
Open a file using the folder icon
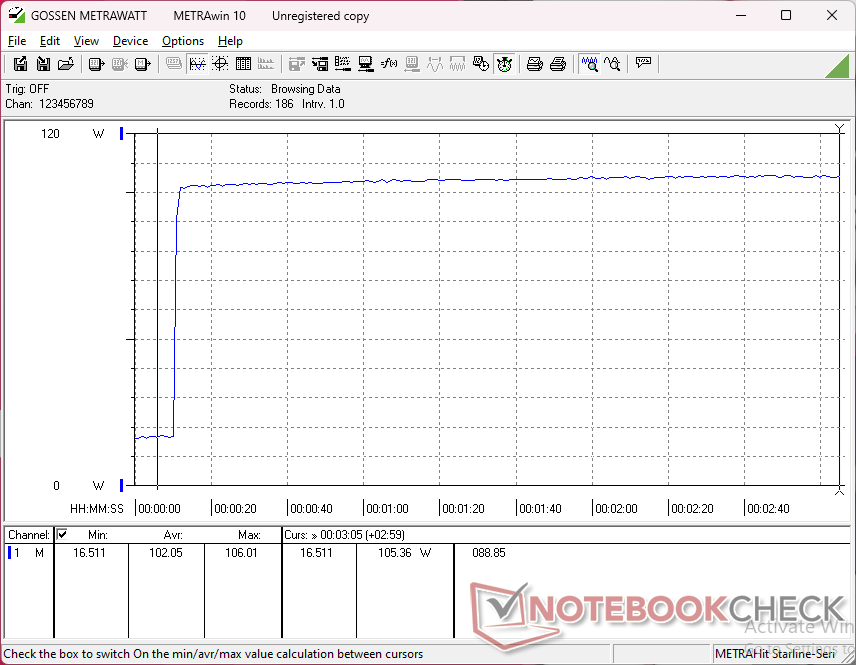point(66,64)
